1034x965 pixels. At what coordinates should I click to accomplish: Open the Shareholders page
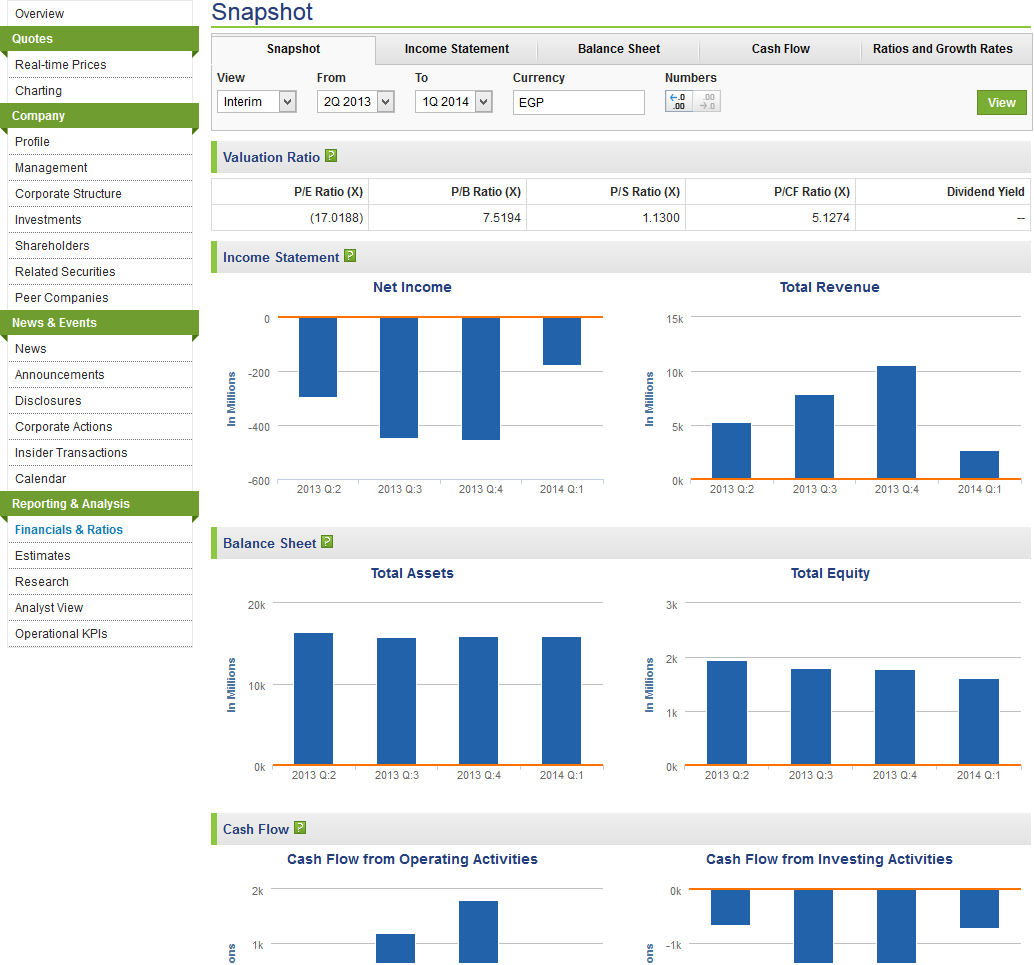click(52, 245)
